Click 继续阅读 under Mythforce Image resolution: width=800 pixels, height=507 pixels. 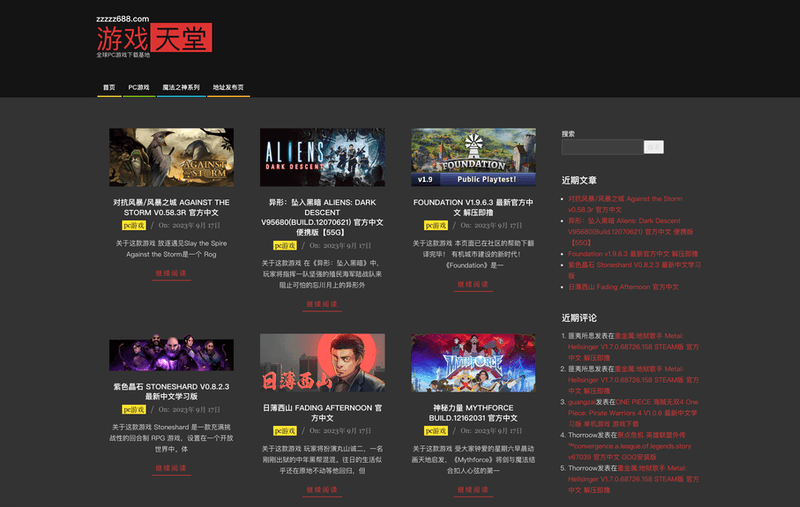[x=473, y=490]
